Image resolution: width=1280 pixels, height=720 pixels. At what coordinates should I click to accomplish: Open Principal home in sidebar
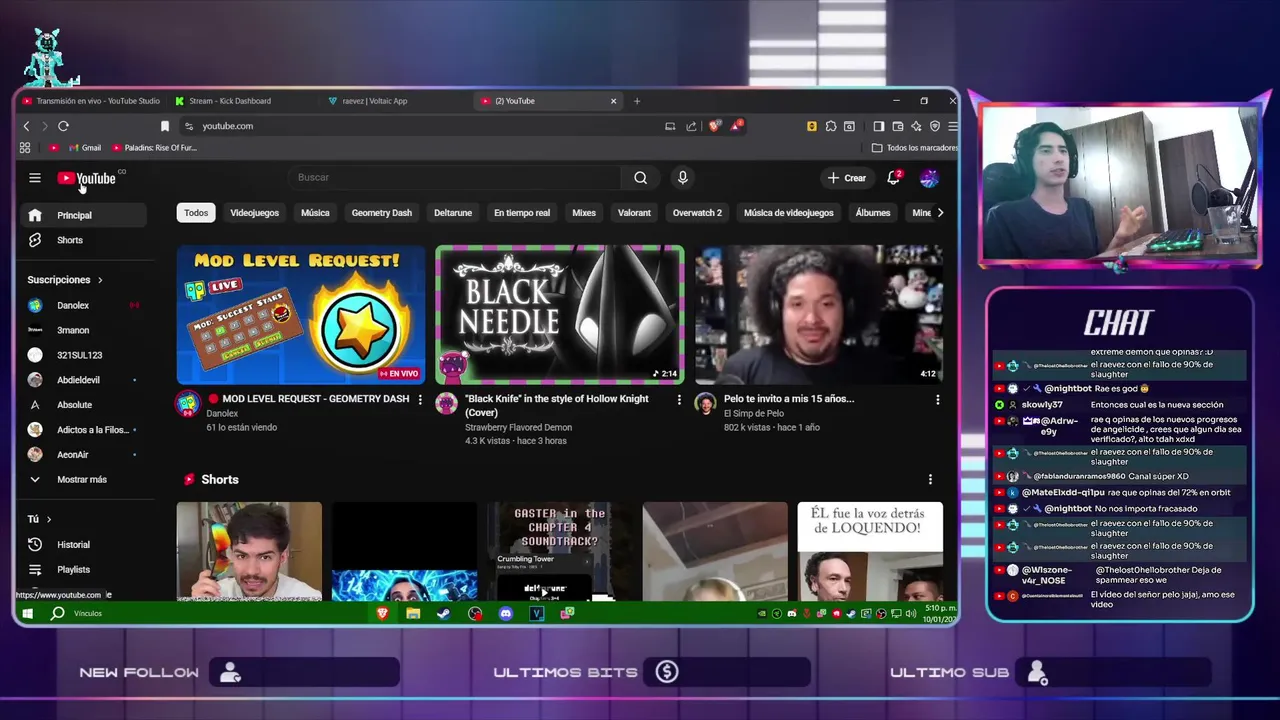[84, 215]
